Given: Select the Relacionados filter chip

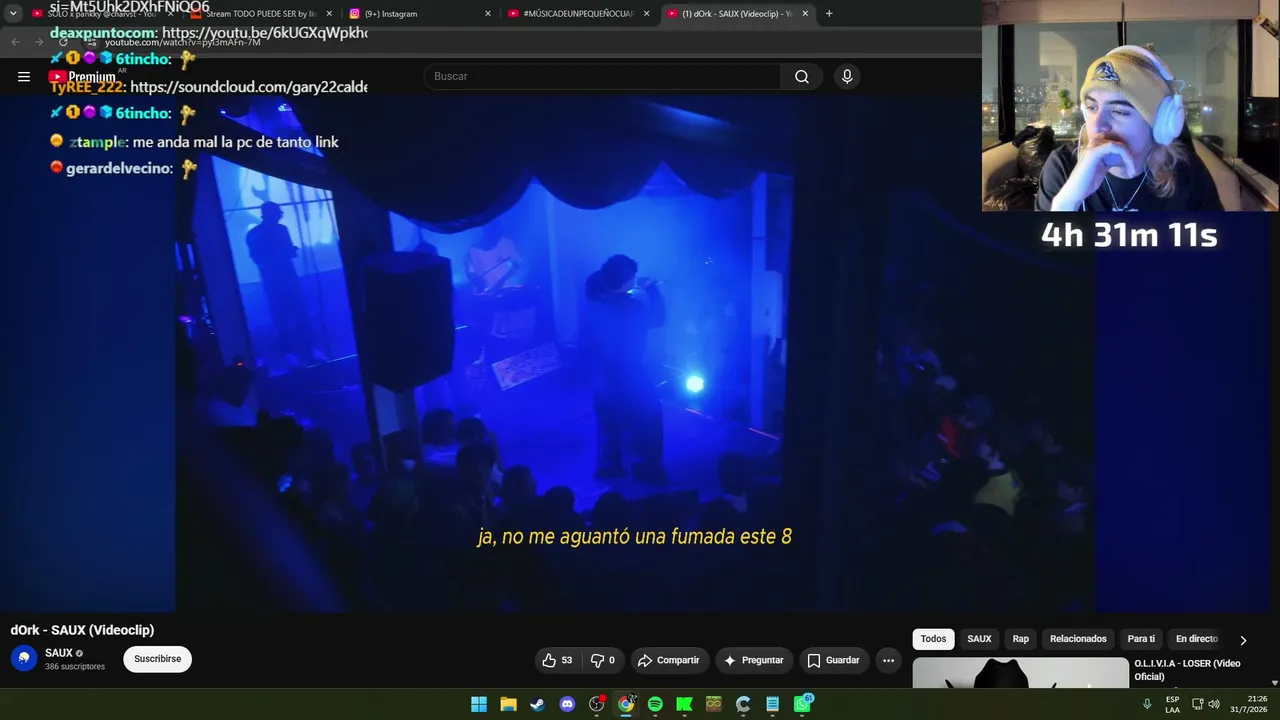Looking at the screenshot, I should pos(1078,639).
